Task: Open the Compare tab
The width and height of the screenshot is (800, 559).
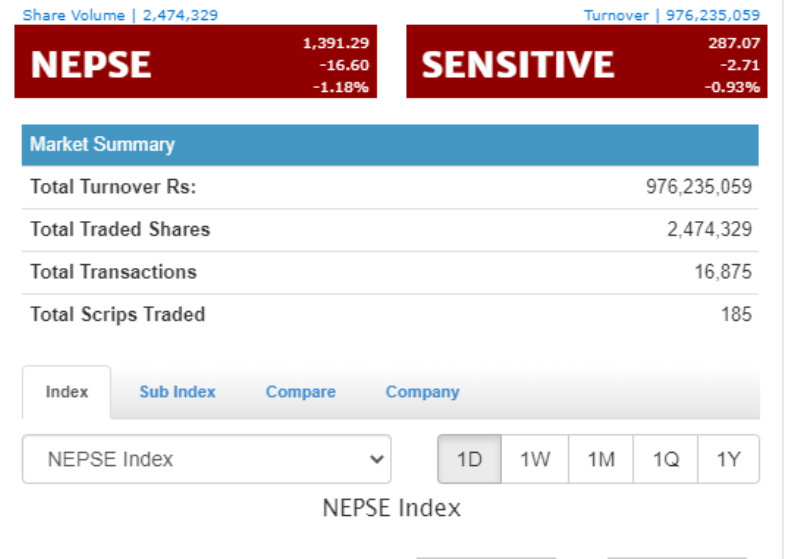Action: point(301,392)
